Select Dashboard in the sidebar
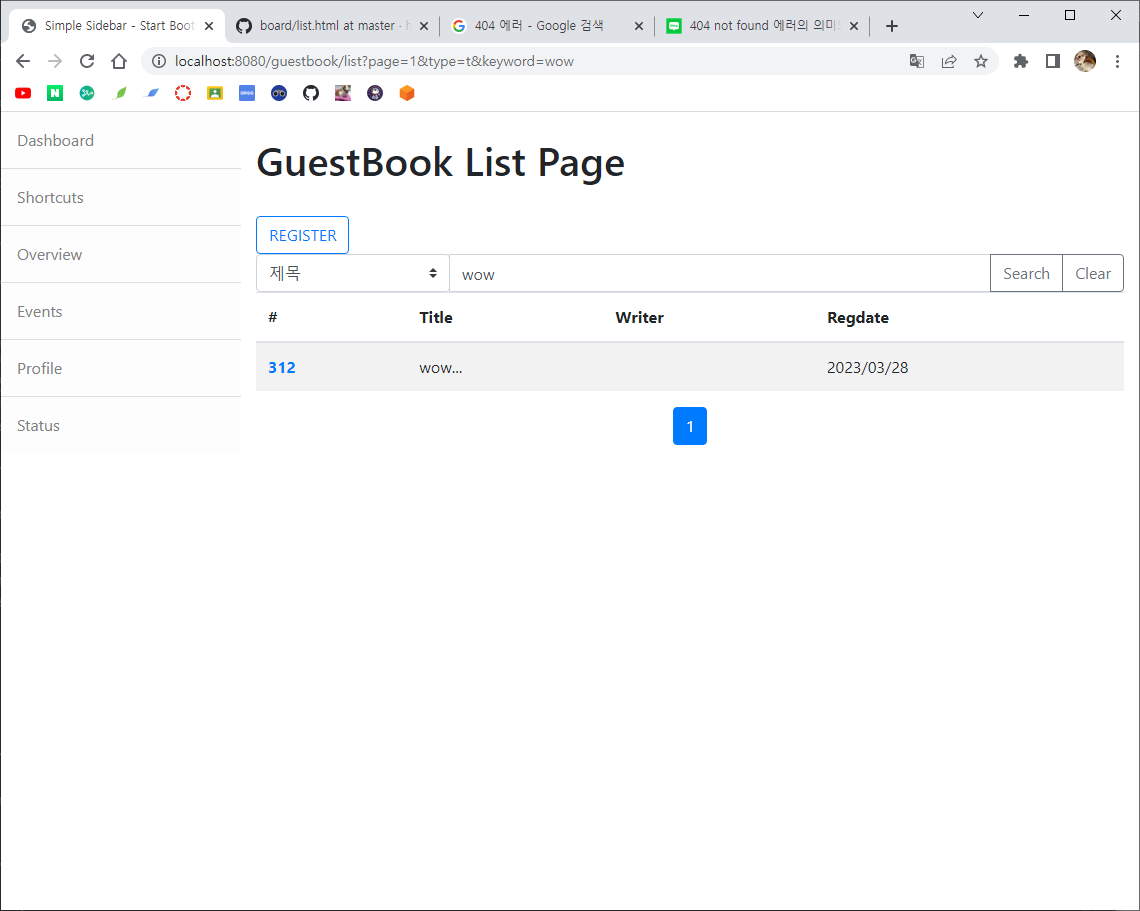Viewport: 1140px width, 911px height. click(56, 140)
